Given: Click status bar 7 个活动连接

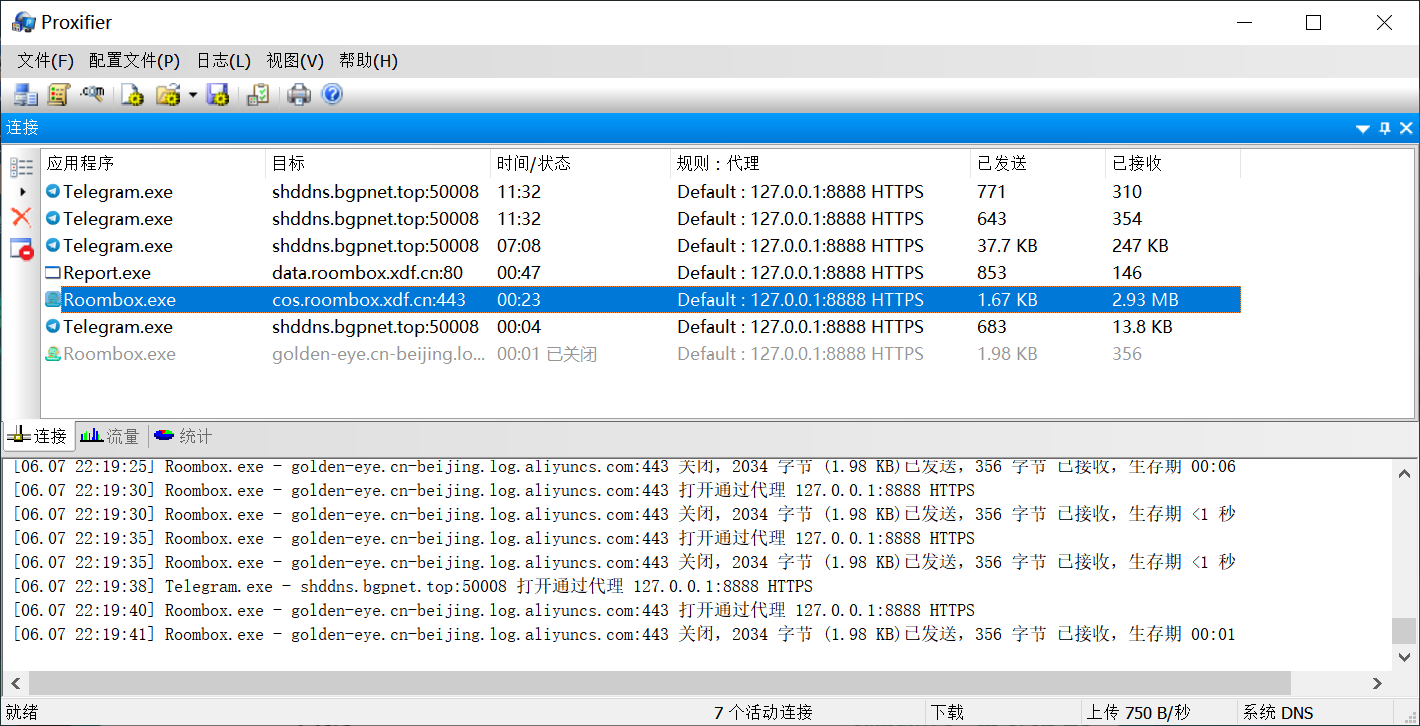Looking at the screenshot, I should click(763, 713).
